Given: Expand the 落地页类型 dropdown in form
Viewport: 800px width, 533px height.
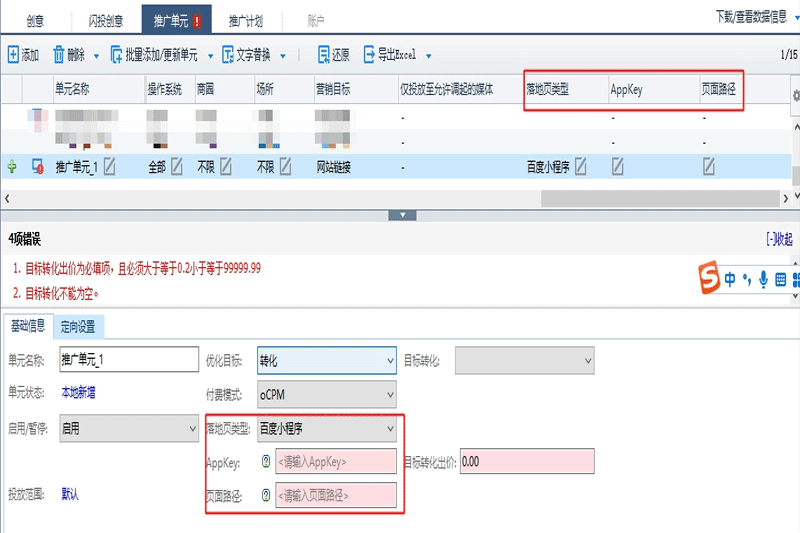Looking at the screenshot, I should tap(326, 429).
